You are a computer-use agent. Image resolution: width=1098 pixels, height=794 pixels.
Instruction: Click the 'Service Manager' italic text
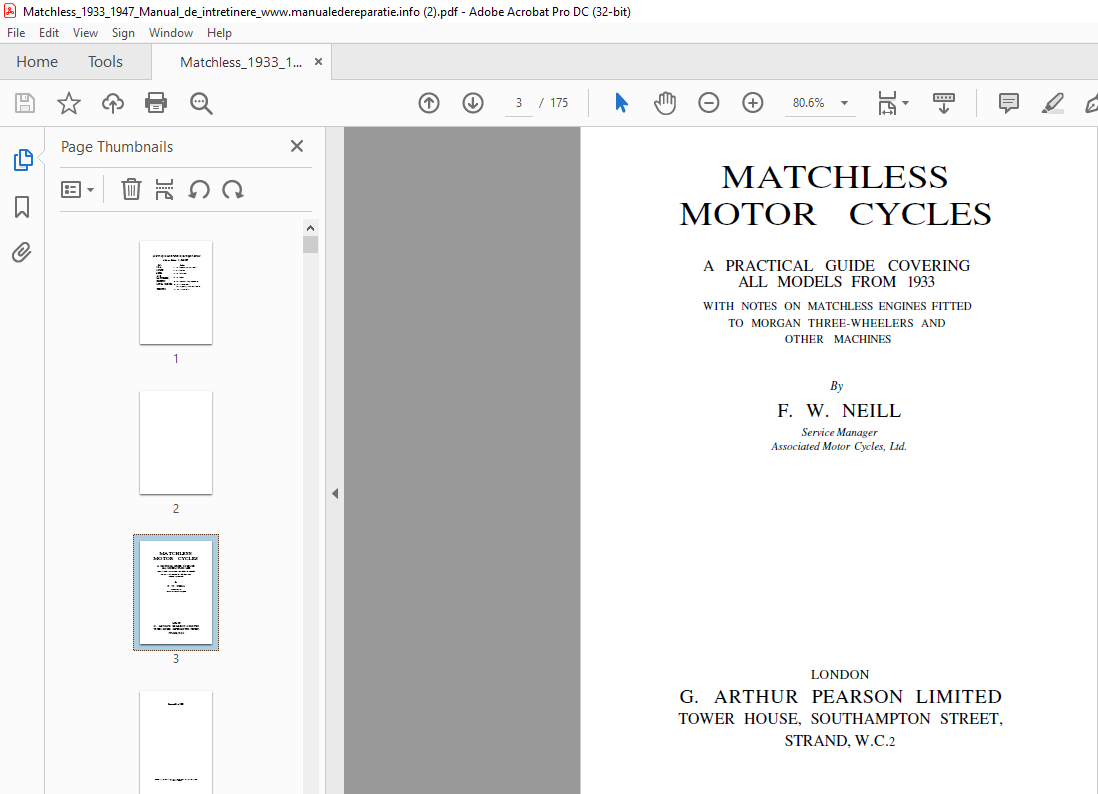point(839,432)
